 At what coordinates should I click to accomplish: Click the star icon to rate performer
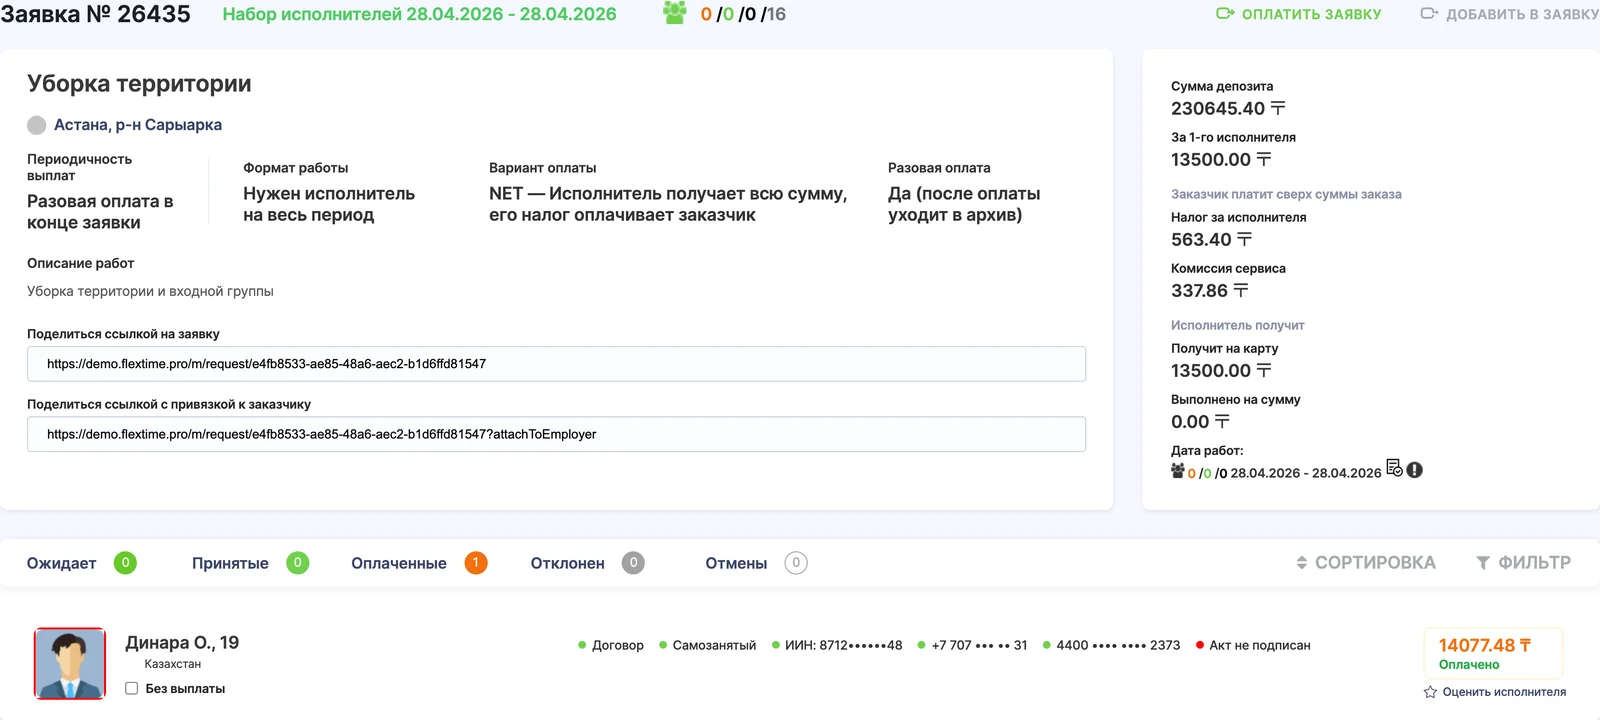pos(1430,692)
